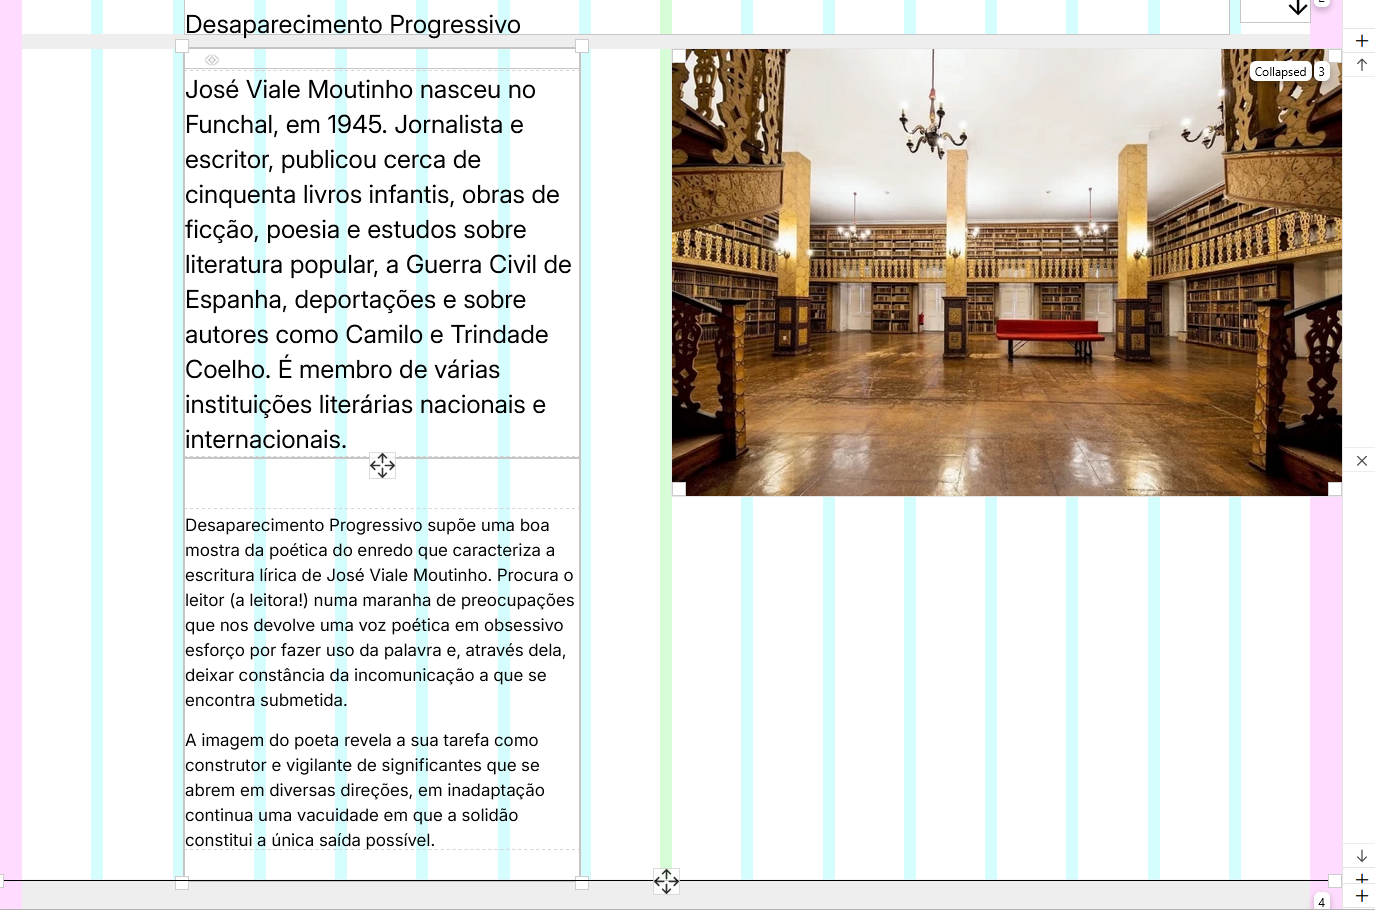Click the down arrow icon at the bottom right
Viewport: 1375px width, 910px height.
click(x=1362, y=856)
